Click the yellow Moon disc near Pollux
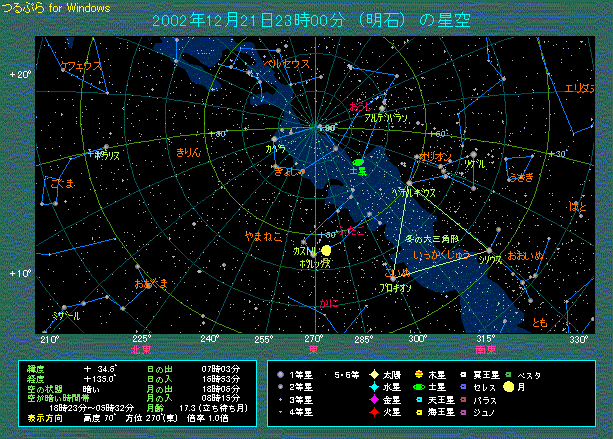Viewport: 613px width, 439px height. click(x=326, y=248)
